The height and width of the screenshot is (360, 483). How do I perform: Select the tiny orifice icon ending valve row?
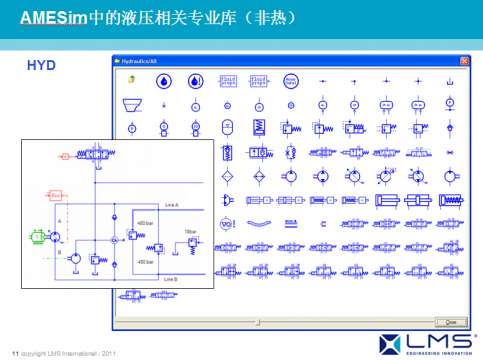coord(450,153)
